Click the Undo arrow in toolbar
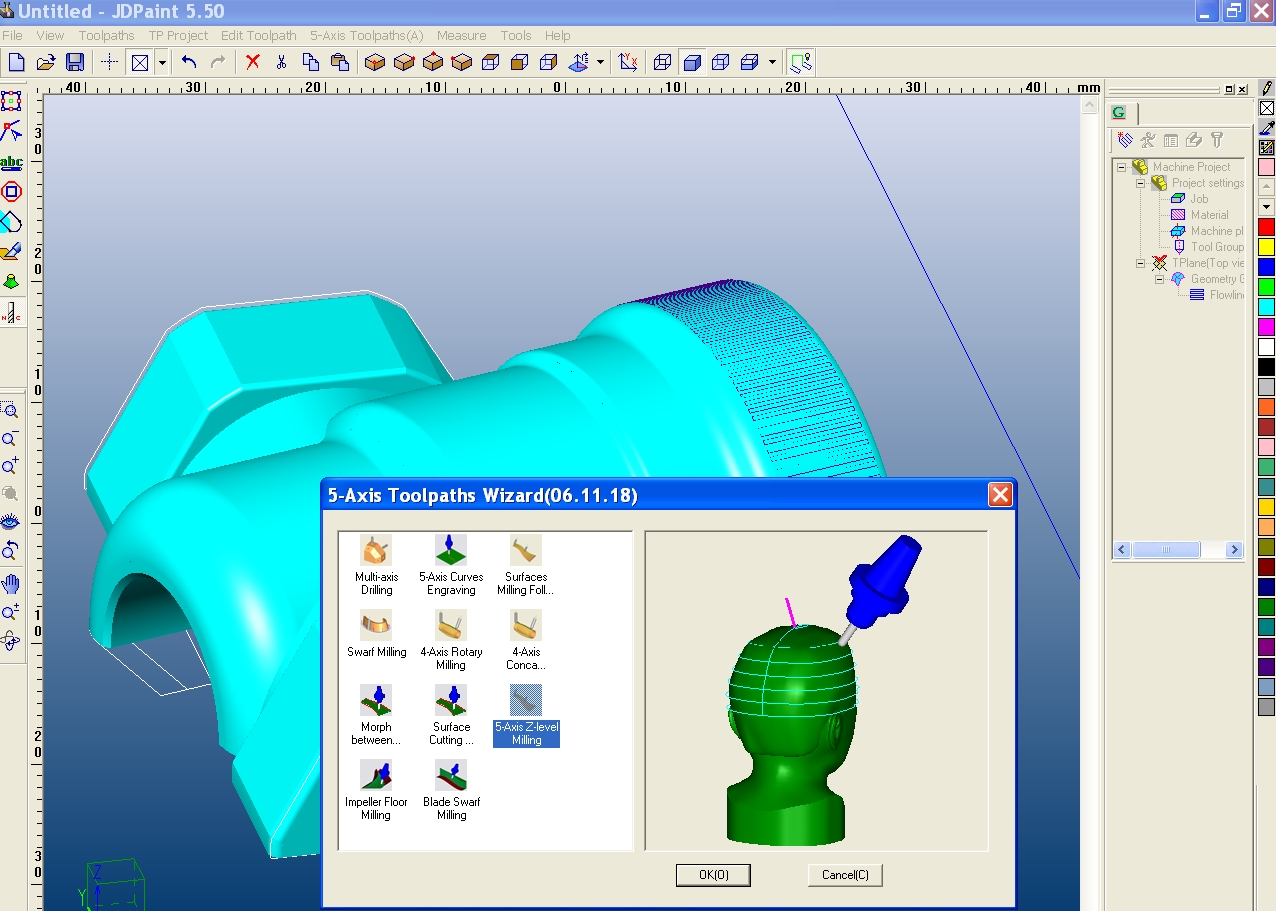Screen dimensions: 1276x911 [189, 62]
